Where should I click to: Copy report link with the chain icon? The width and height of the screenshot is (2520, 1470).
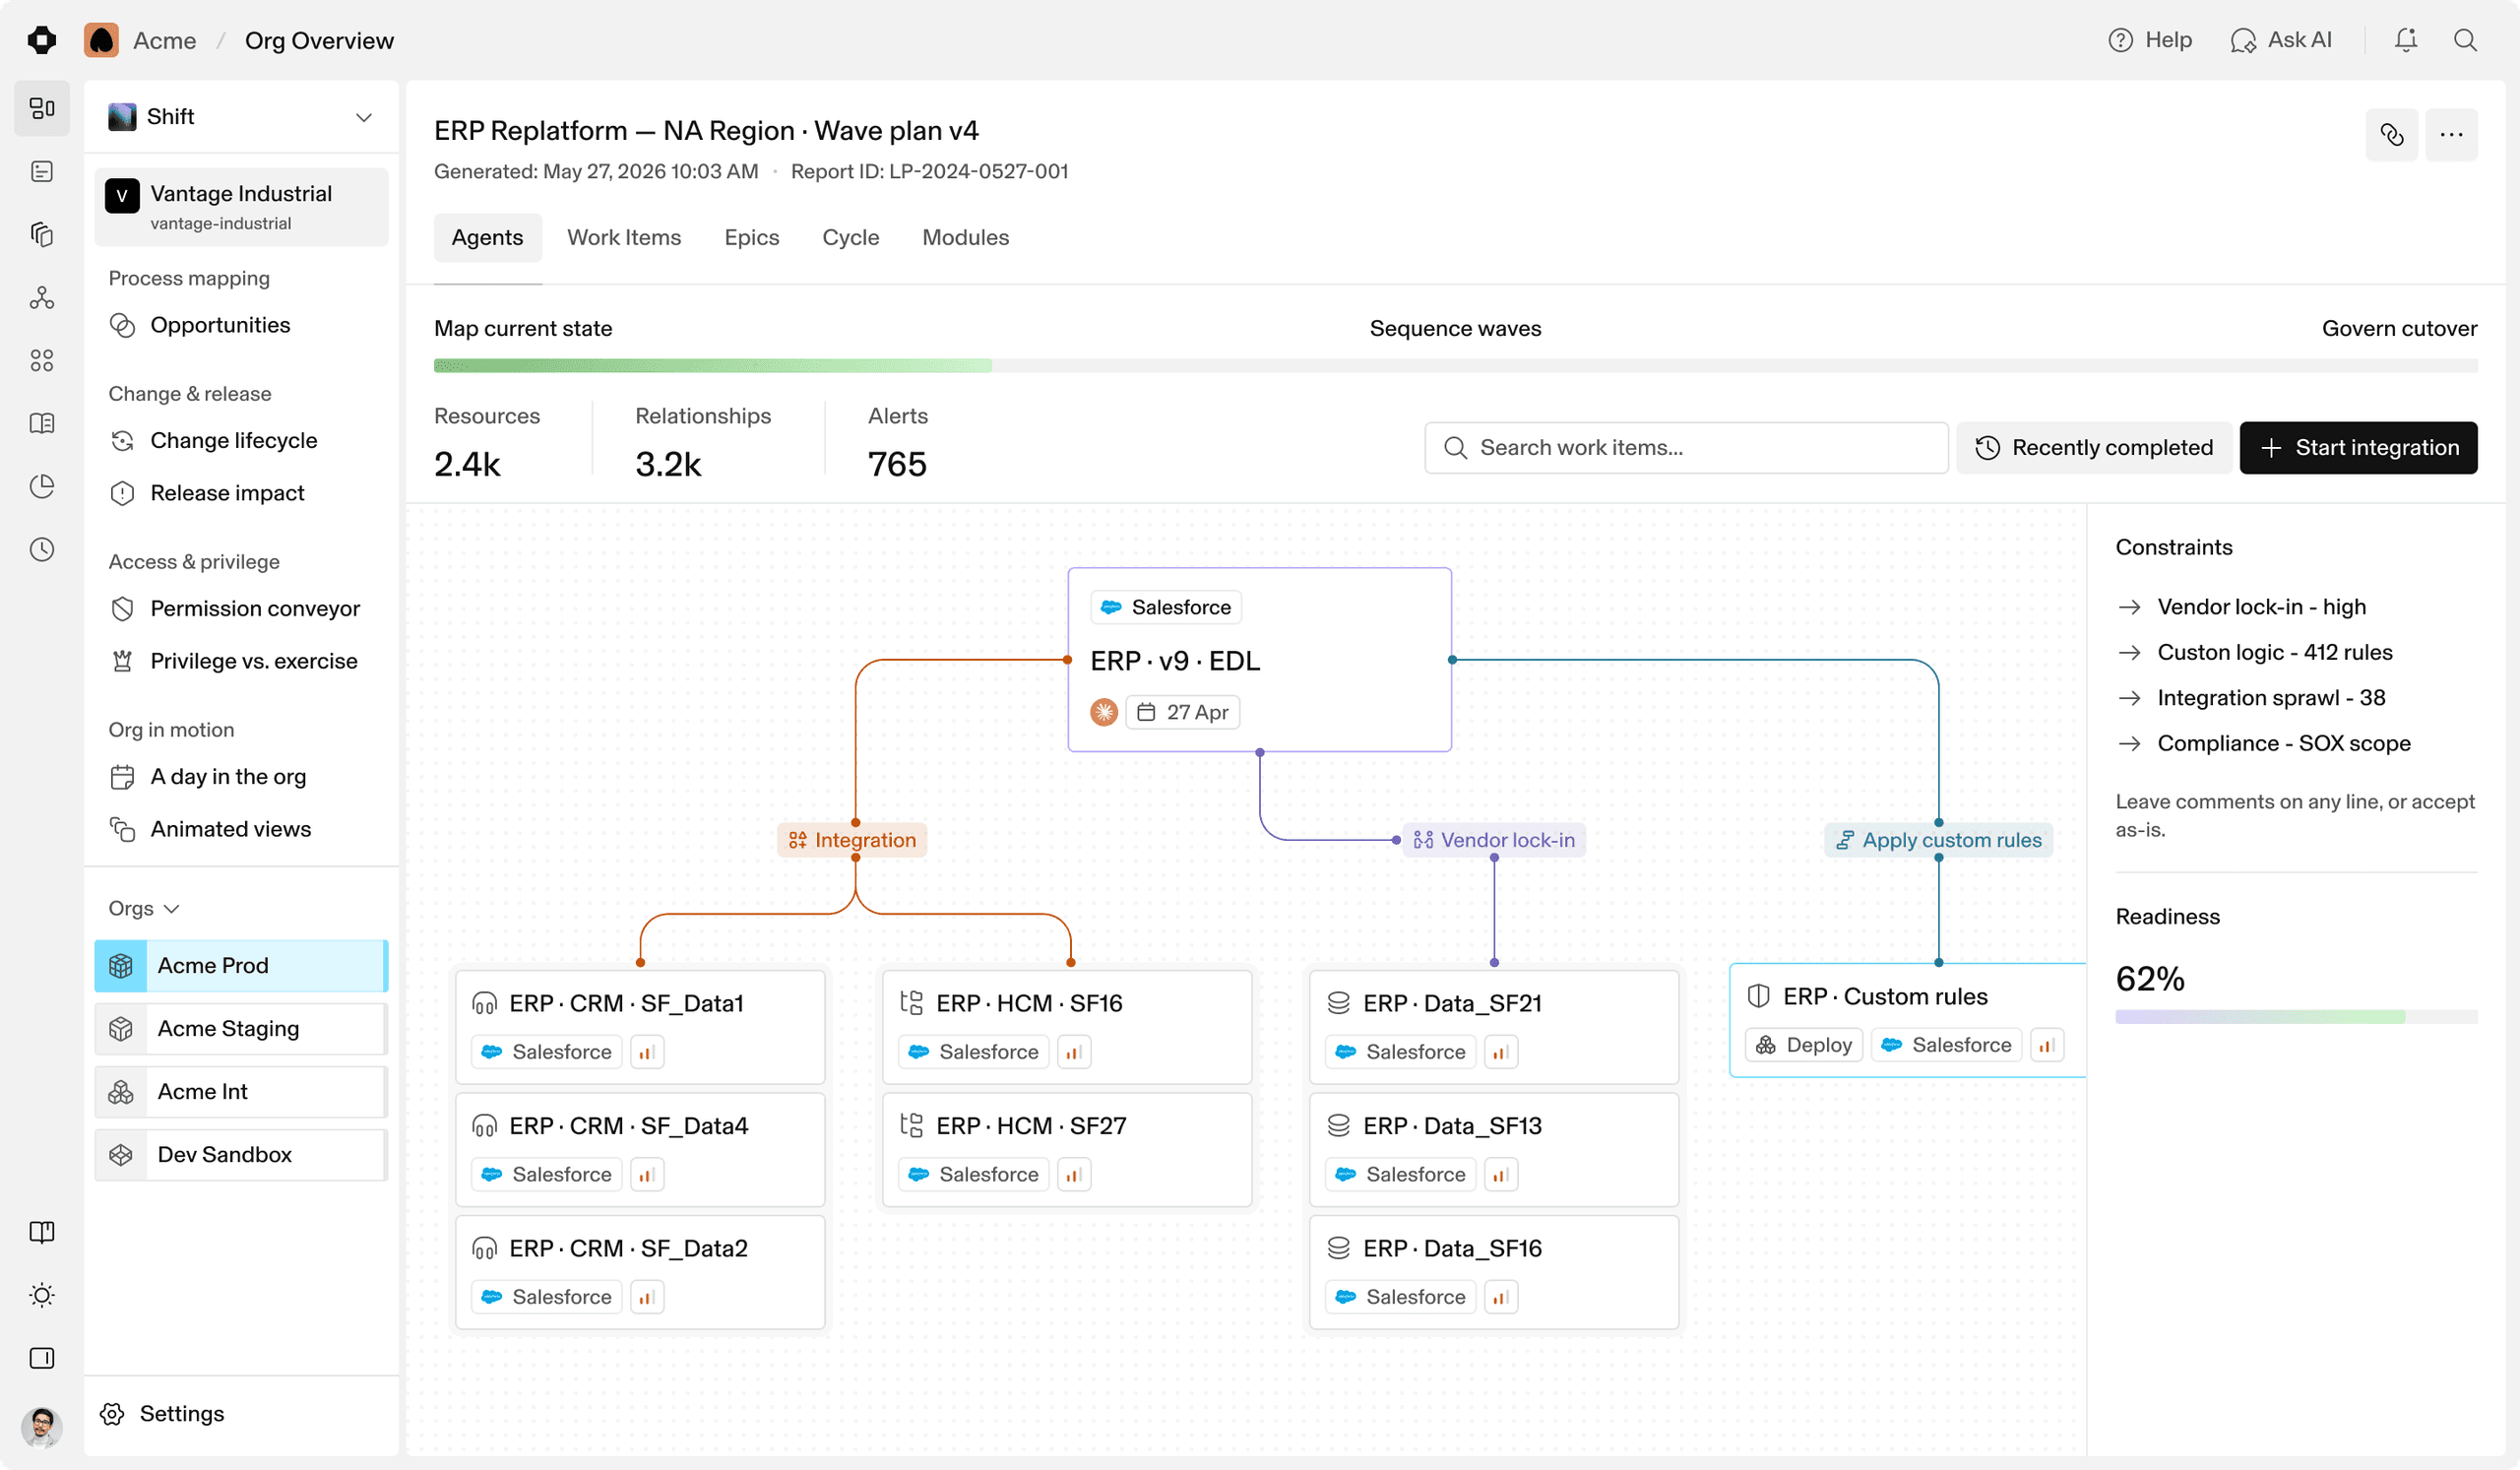(x=2392, y=135)
